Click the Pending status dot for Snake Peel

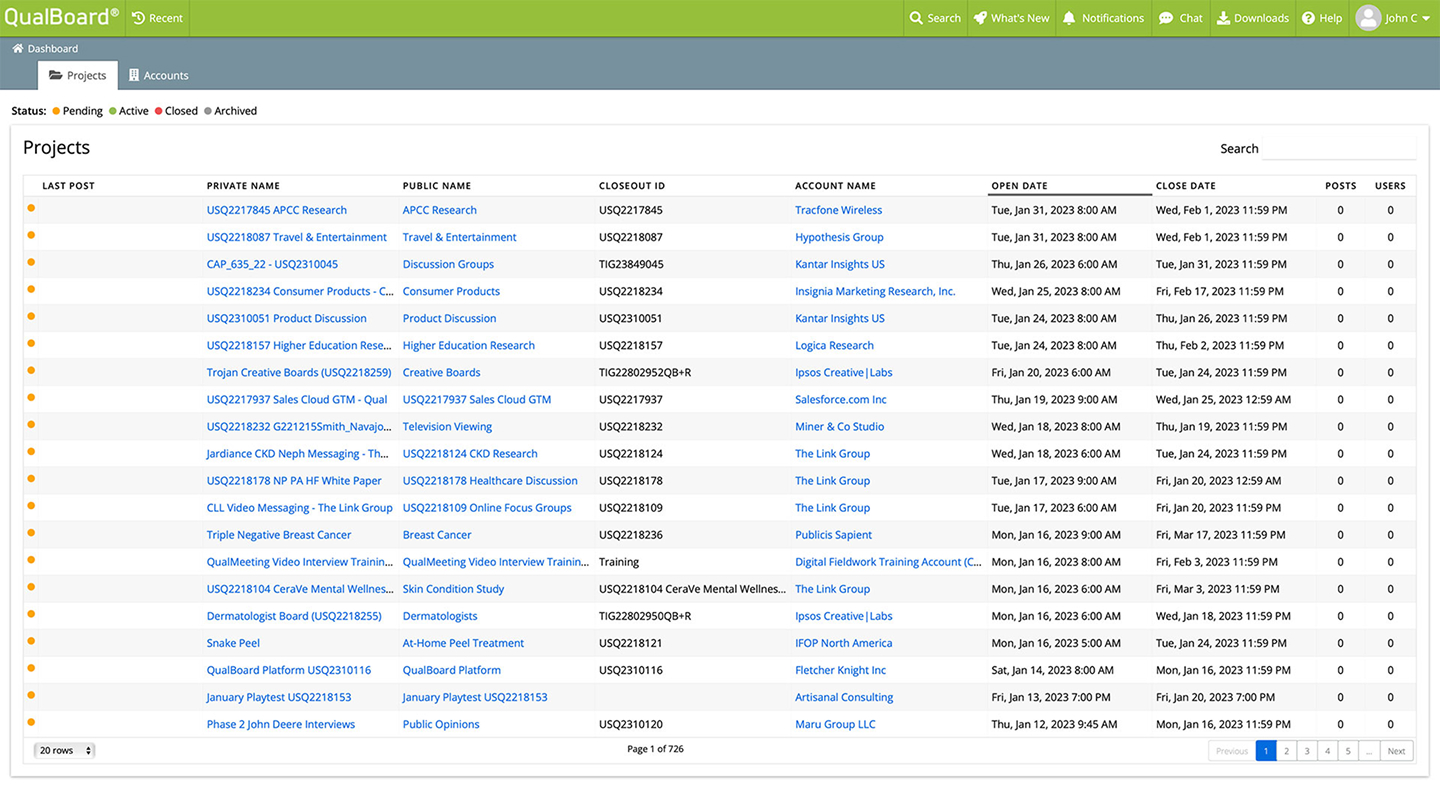(31, 641)
